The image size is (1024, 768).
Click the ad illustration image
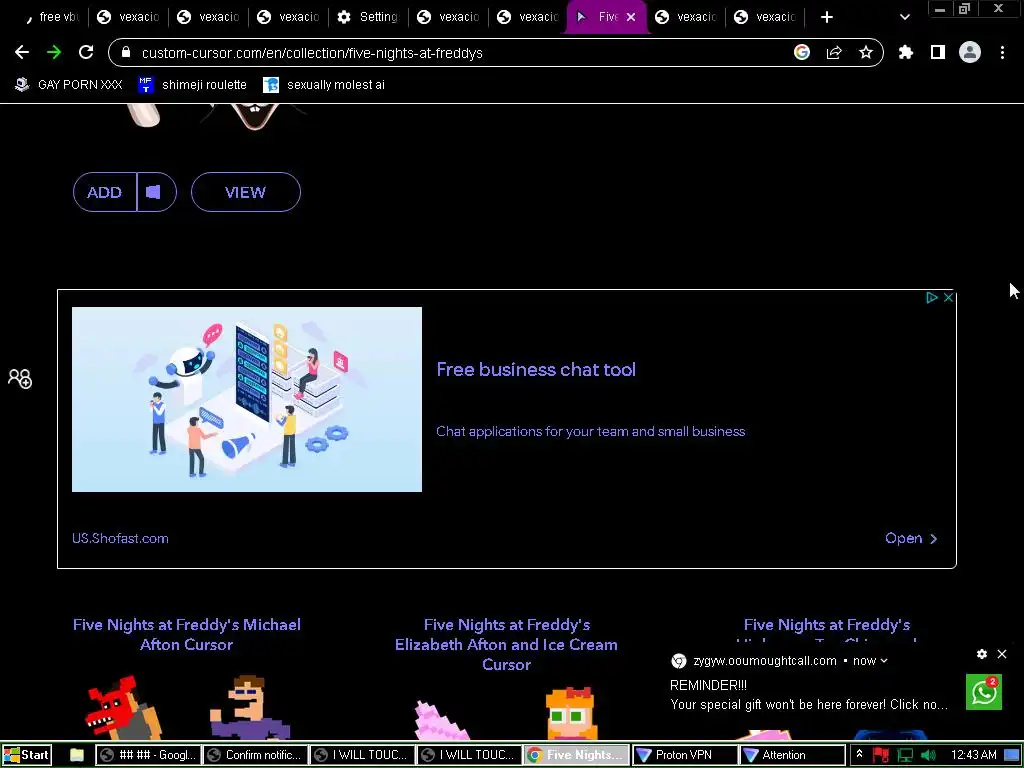(x=247, y=399)
